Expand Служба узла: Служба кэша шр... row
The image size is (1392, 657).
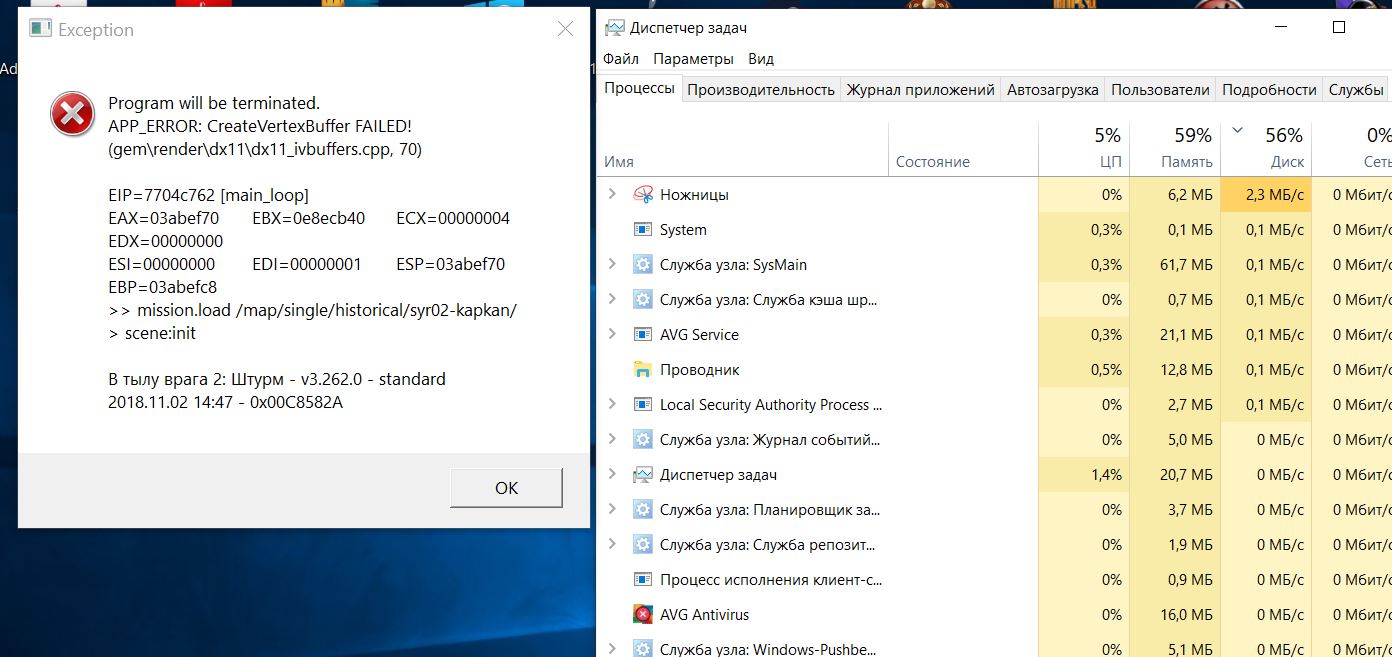tap(612, 299)
